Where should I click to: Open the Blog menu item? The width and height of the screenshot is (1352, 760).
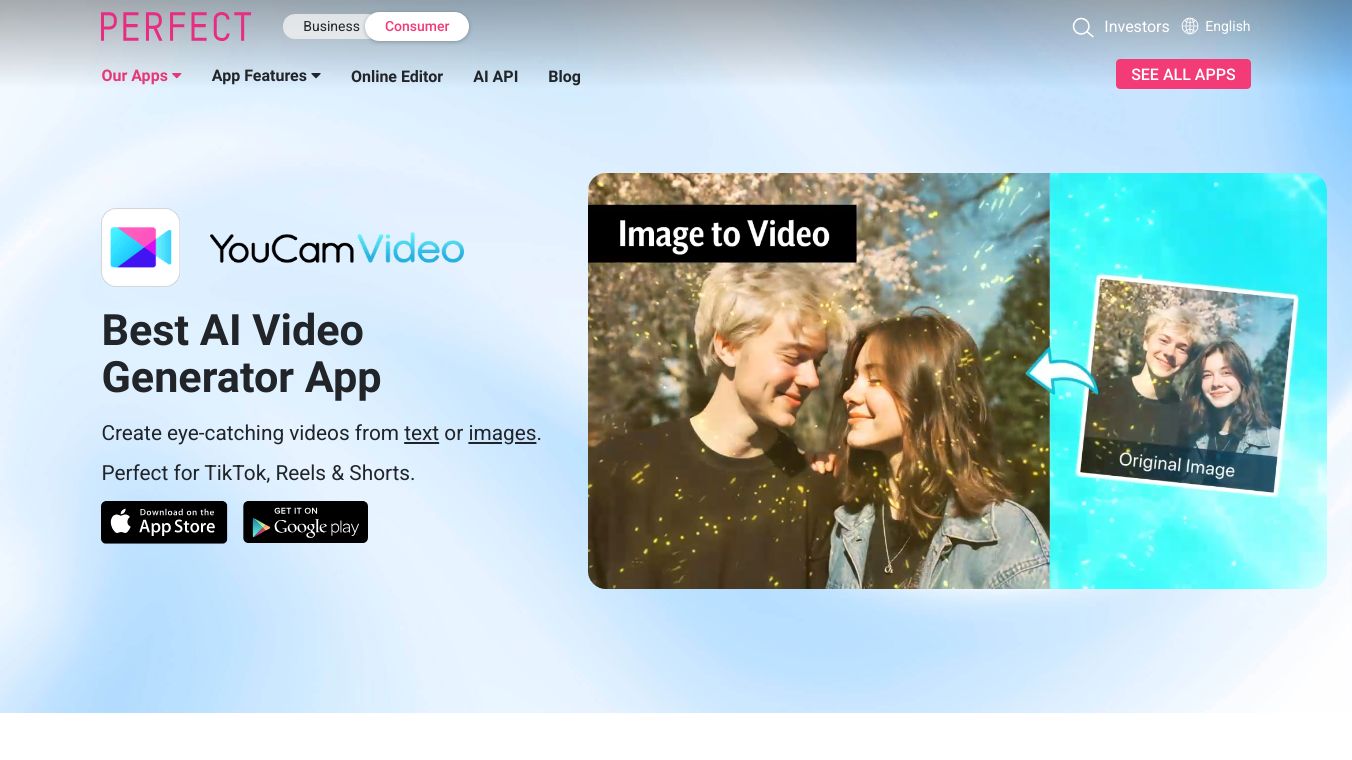pos(564,76)
